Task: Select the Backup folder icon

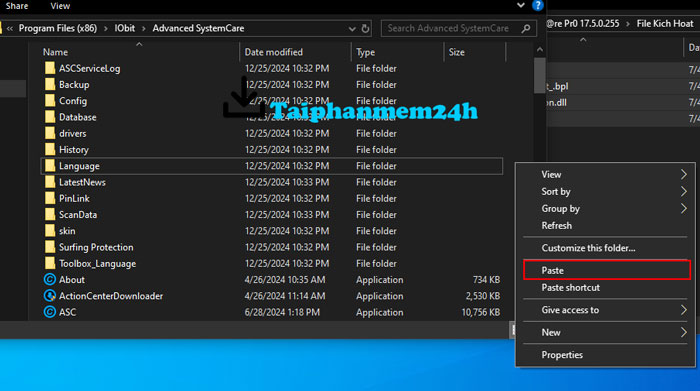Action: click(50, 84)
